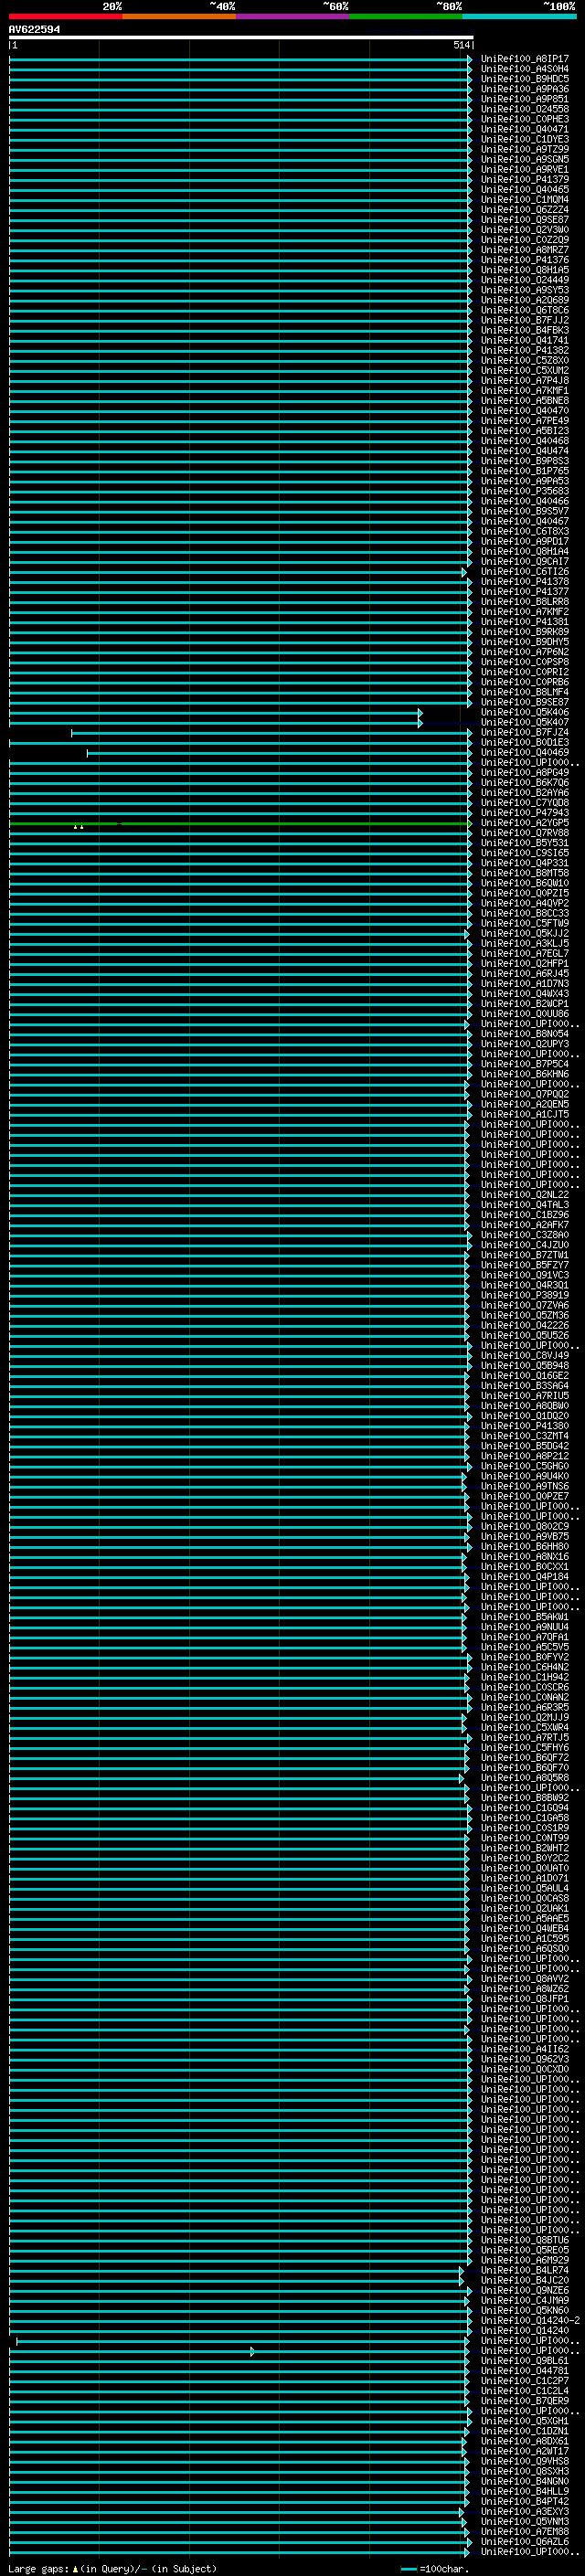Click the yellow query-gap triangle in legend
585x2576 pixels.
pyautogui.click(x=75, y=2569)
